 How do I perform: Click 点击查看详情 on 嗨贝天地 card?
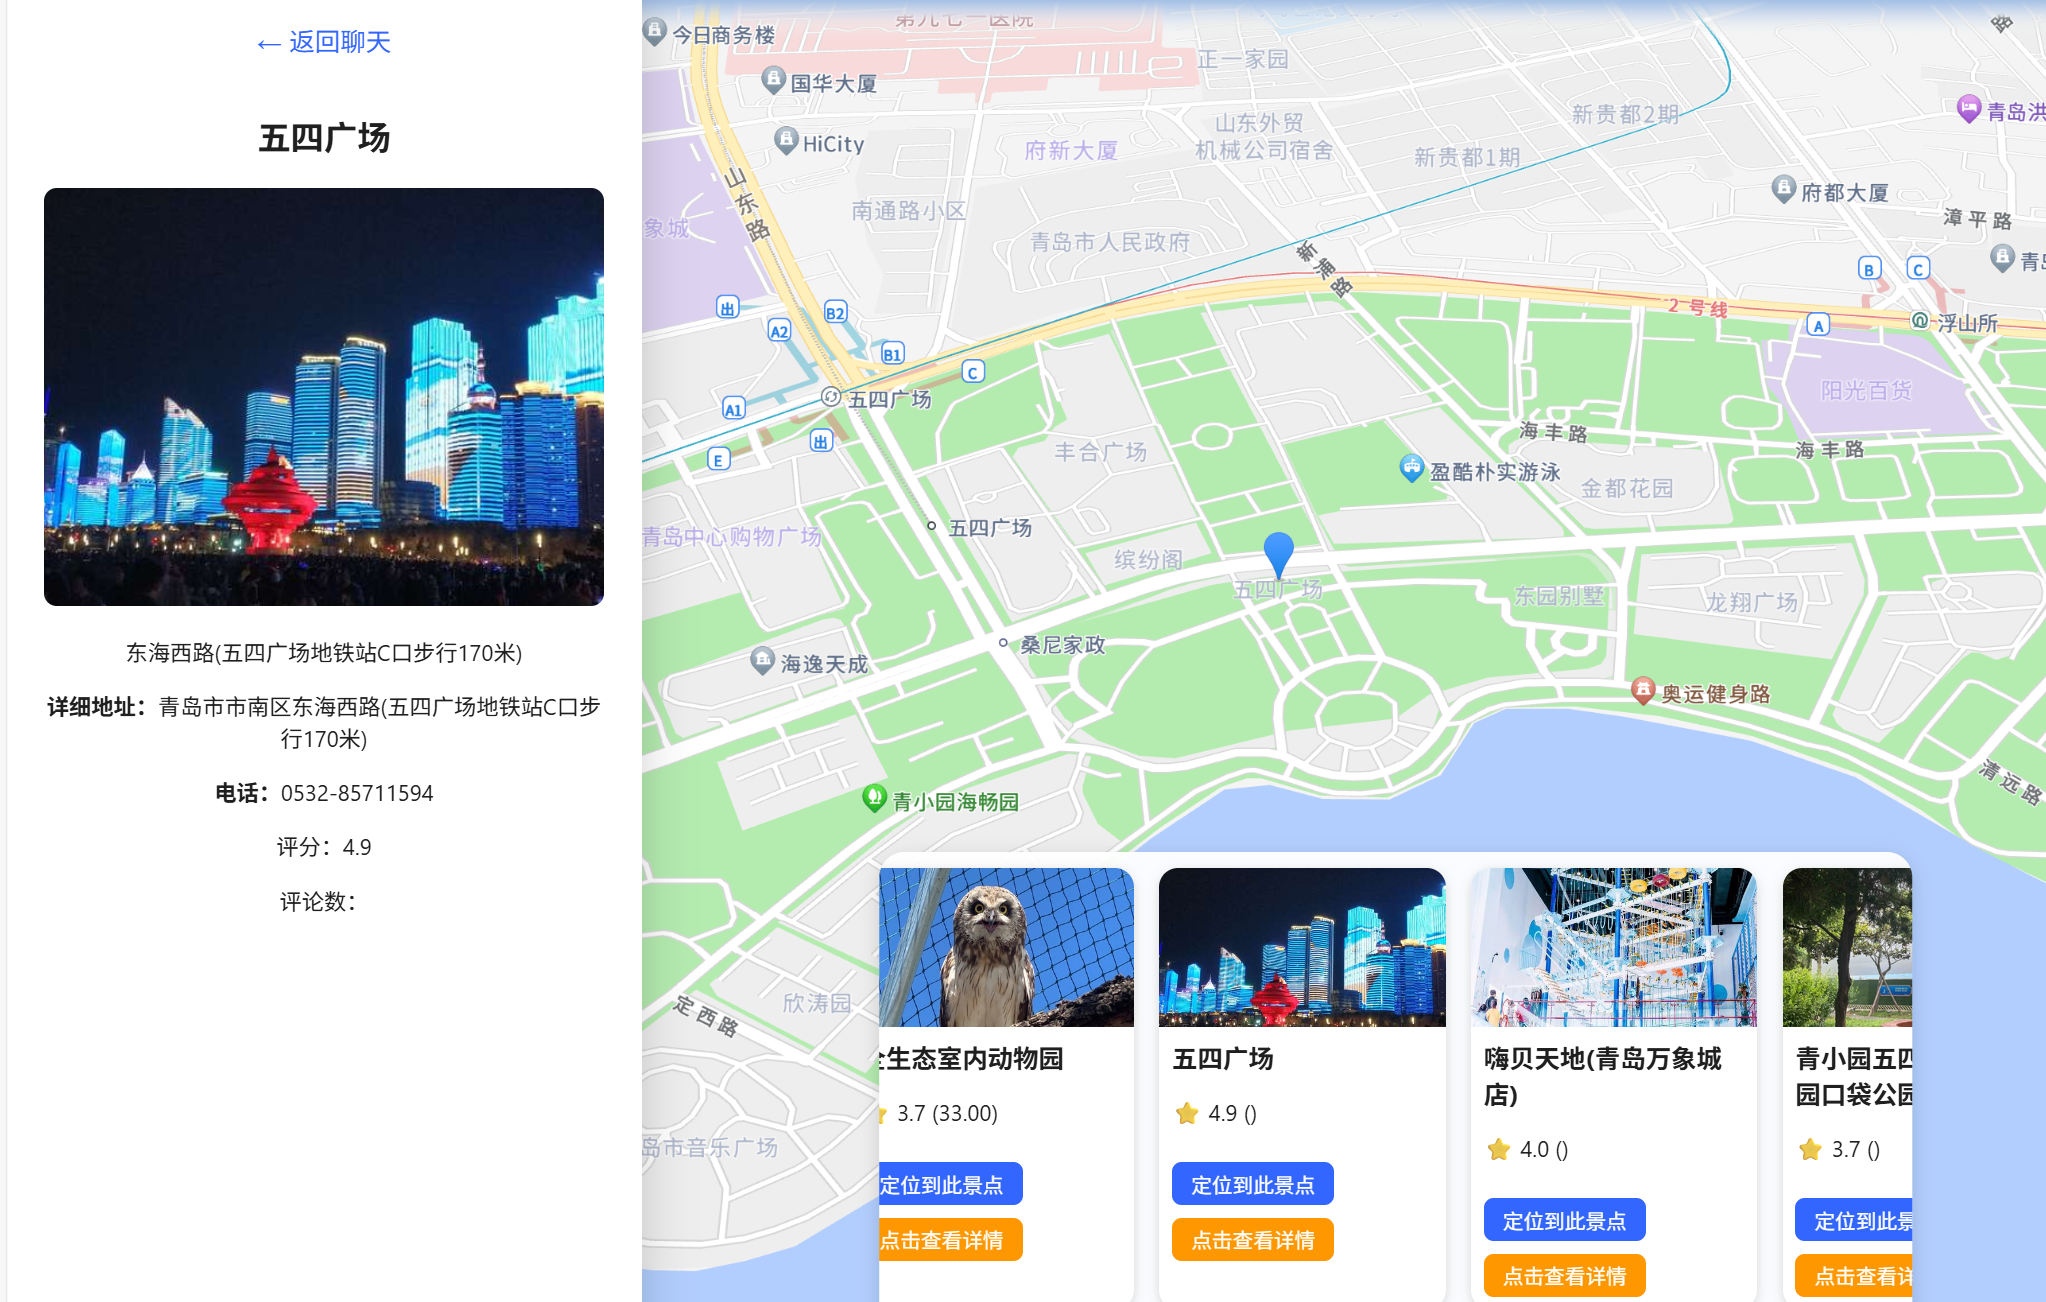coord(1564,1276)
